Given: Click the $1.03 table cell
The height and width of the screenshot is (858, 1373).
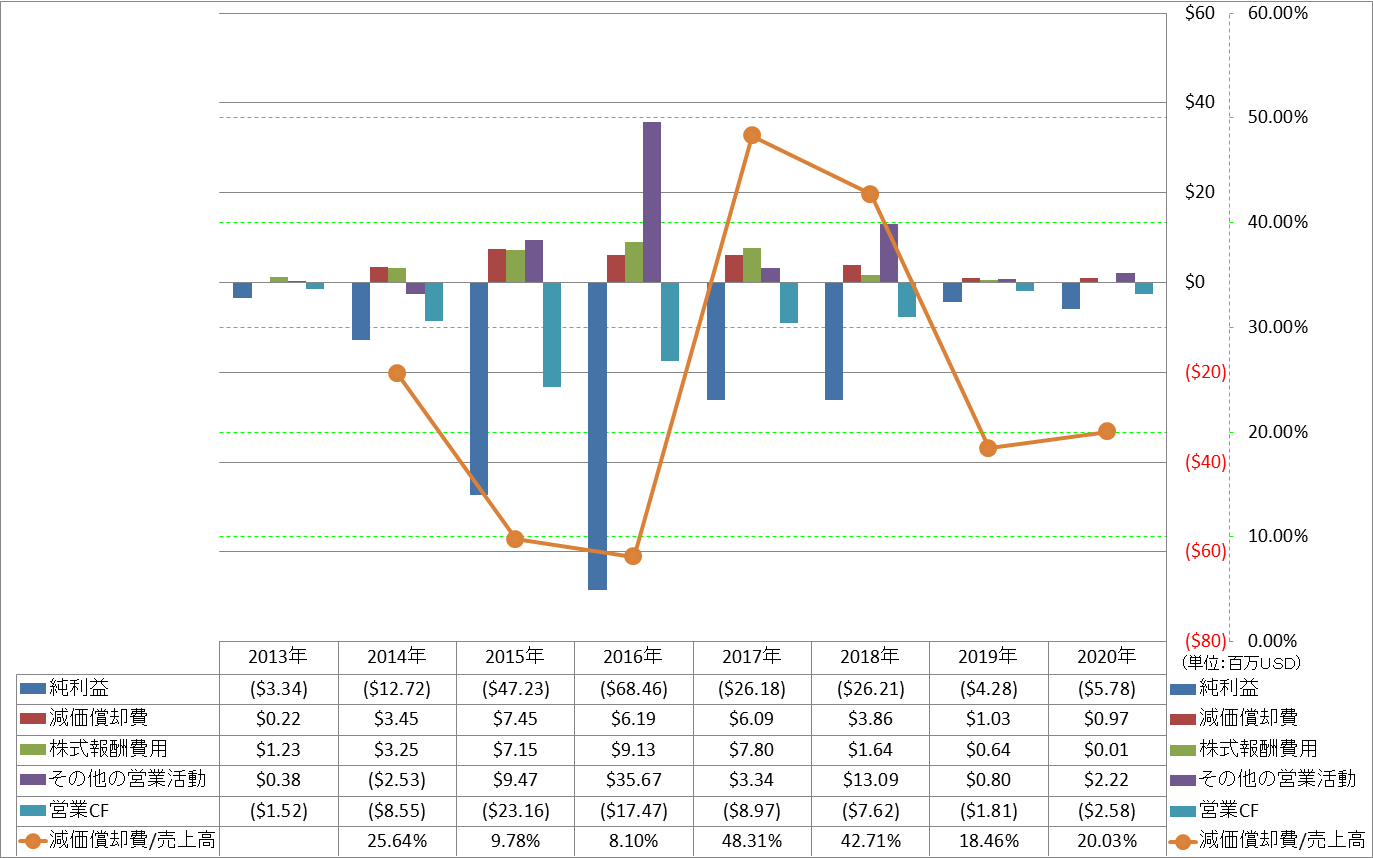Looking at the screenshot, I should pyautogui.click(x=988, y=719).
